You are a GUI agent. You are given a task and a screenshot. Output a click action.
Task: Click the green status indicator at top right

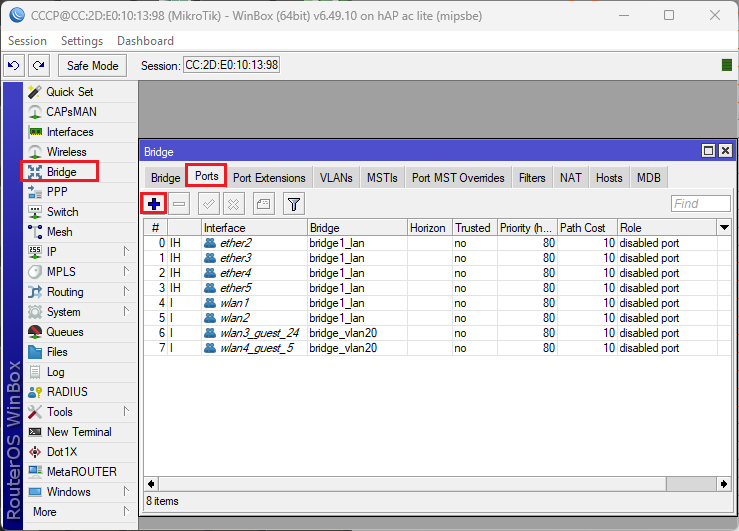click(x=727, y=65)
